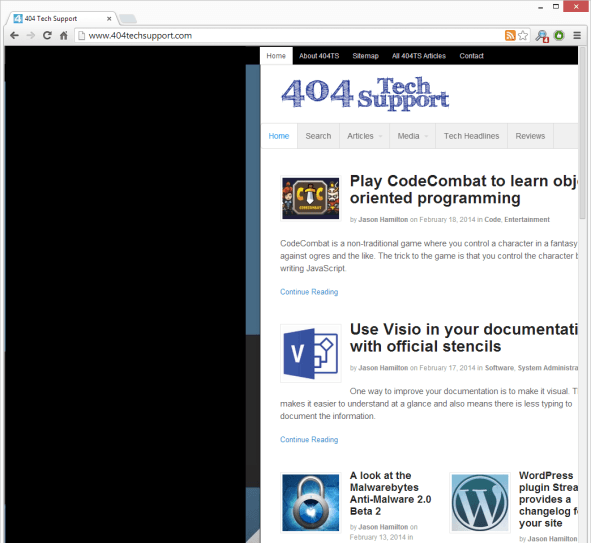Open Malwarebytes Anti-Malware 2.0 Beta 2 headline
Screen dimensions: 591x543
[390, 493]
